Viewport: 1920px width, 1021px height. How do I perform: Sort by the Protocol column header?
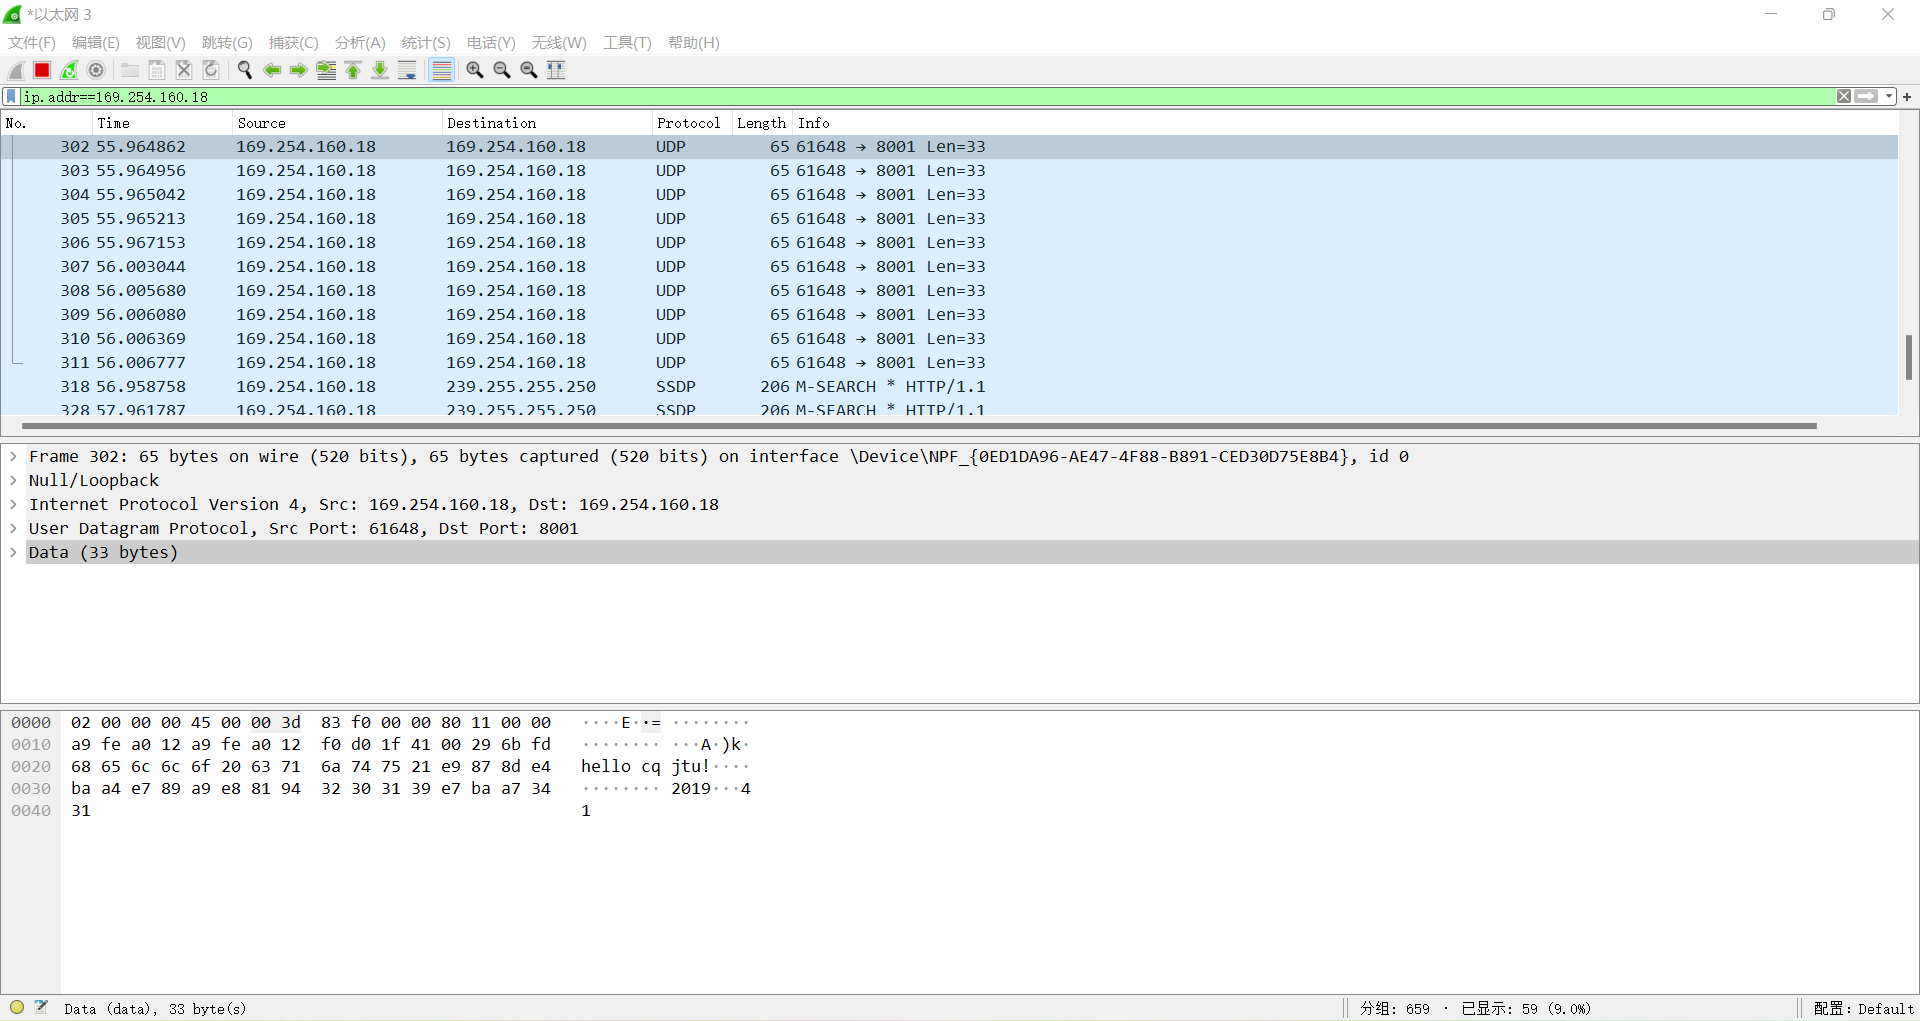click(691, 123)
